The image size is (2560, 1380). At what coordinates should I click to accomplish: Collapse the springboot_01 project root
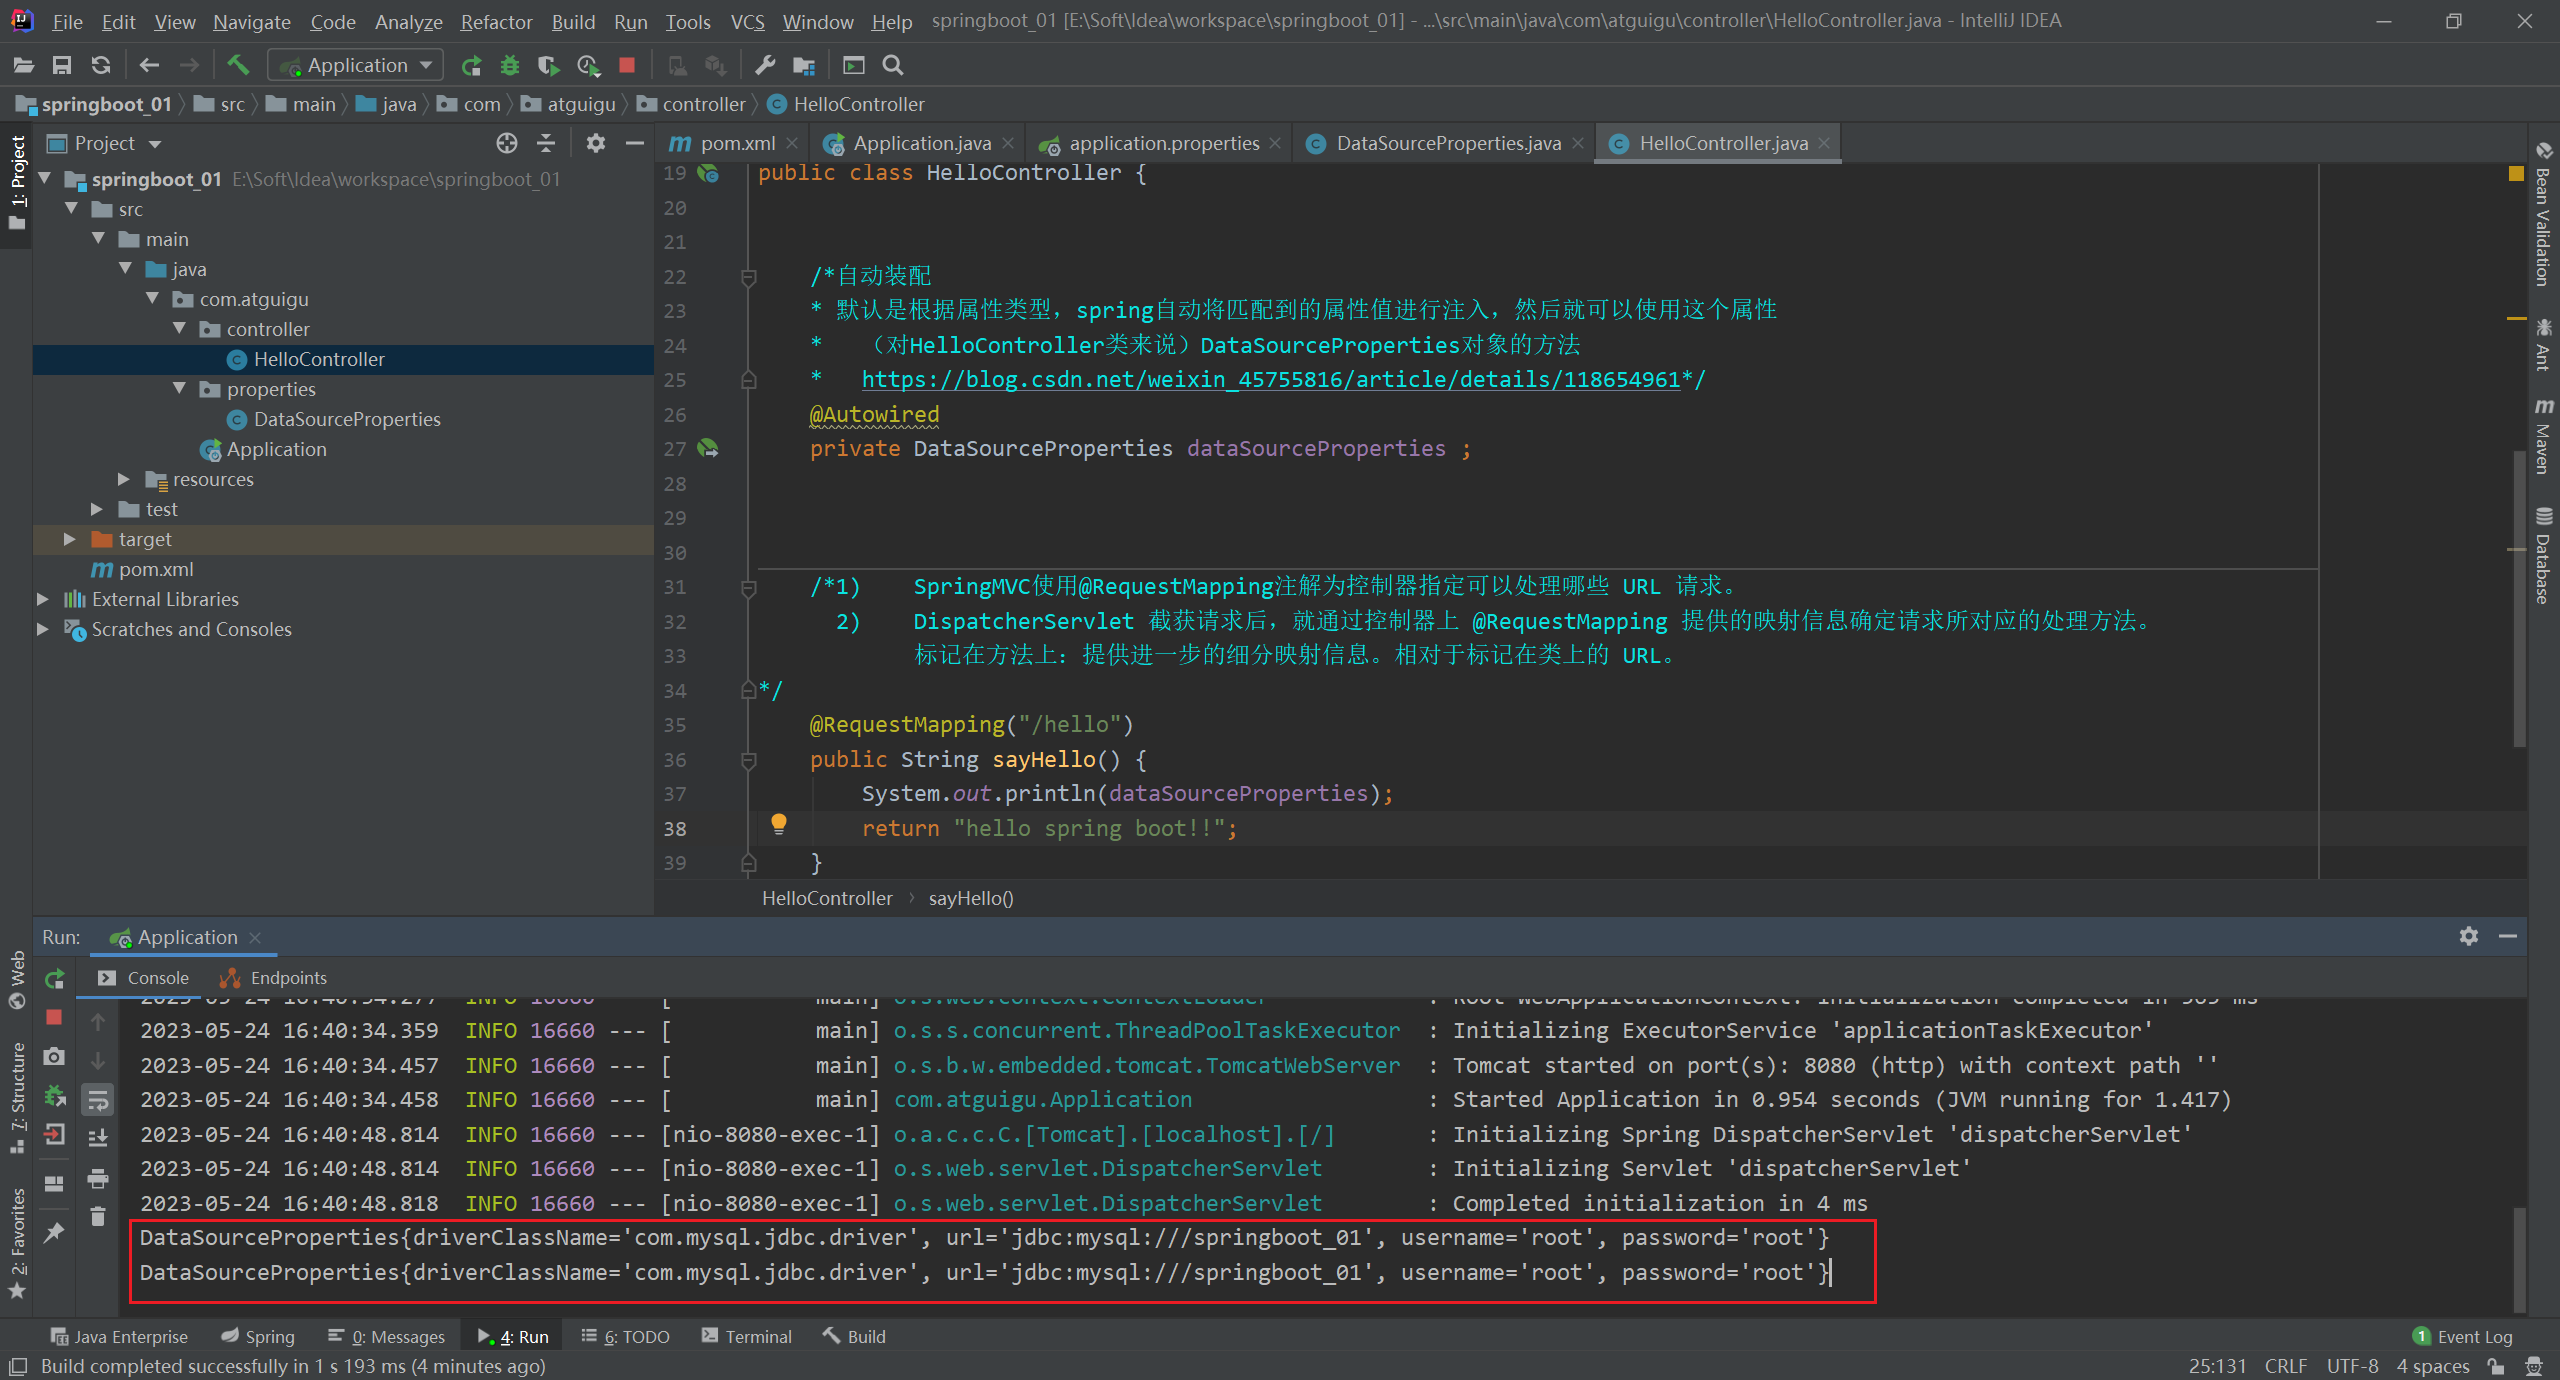tap(45, 179)
